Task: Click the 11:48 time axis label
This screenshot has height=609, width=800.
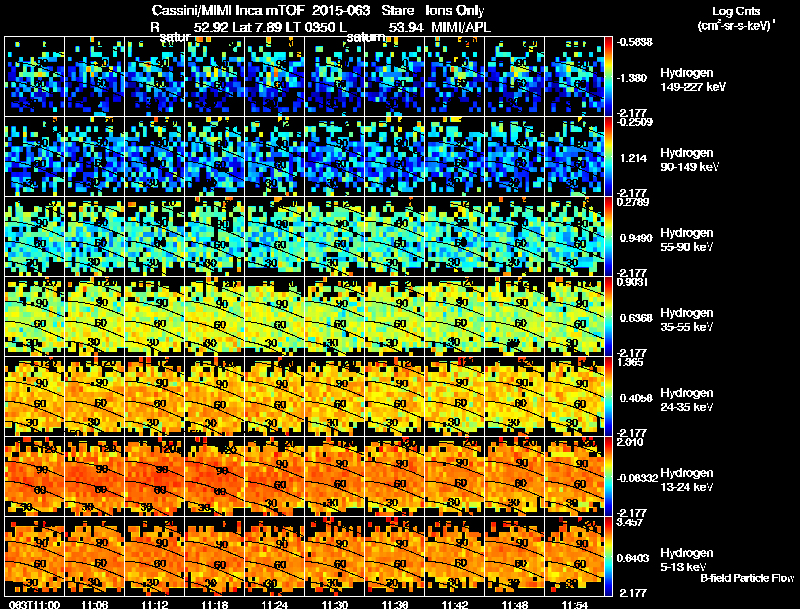Action: coord(514,605)
